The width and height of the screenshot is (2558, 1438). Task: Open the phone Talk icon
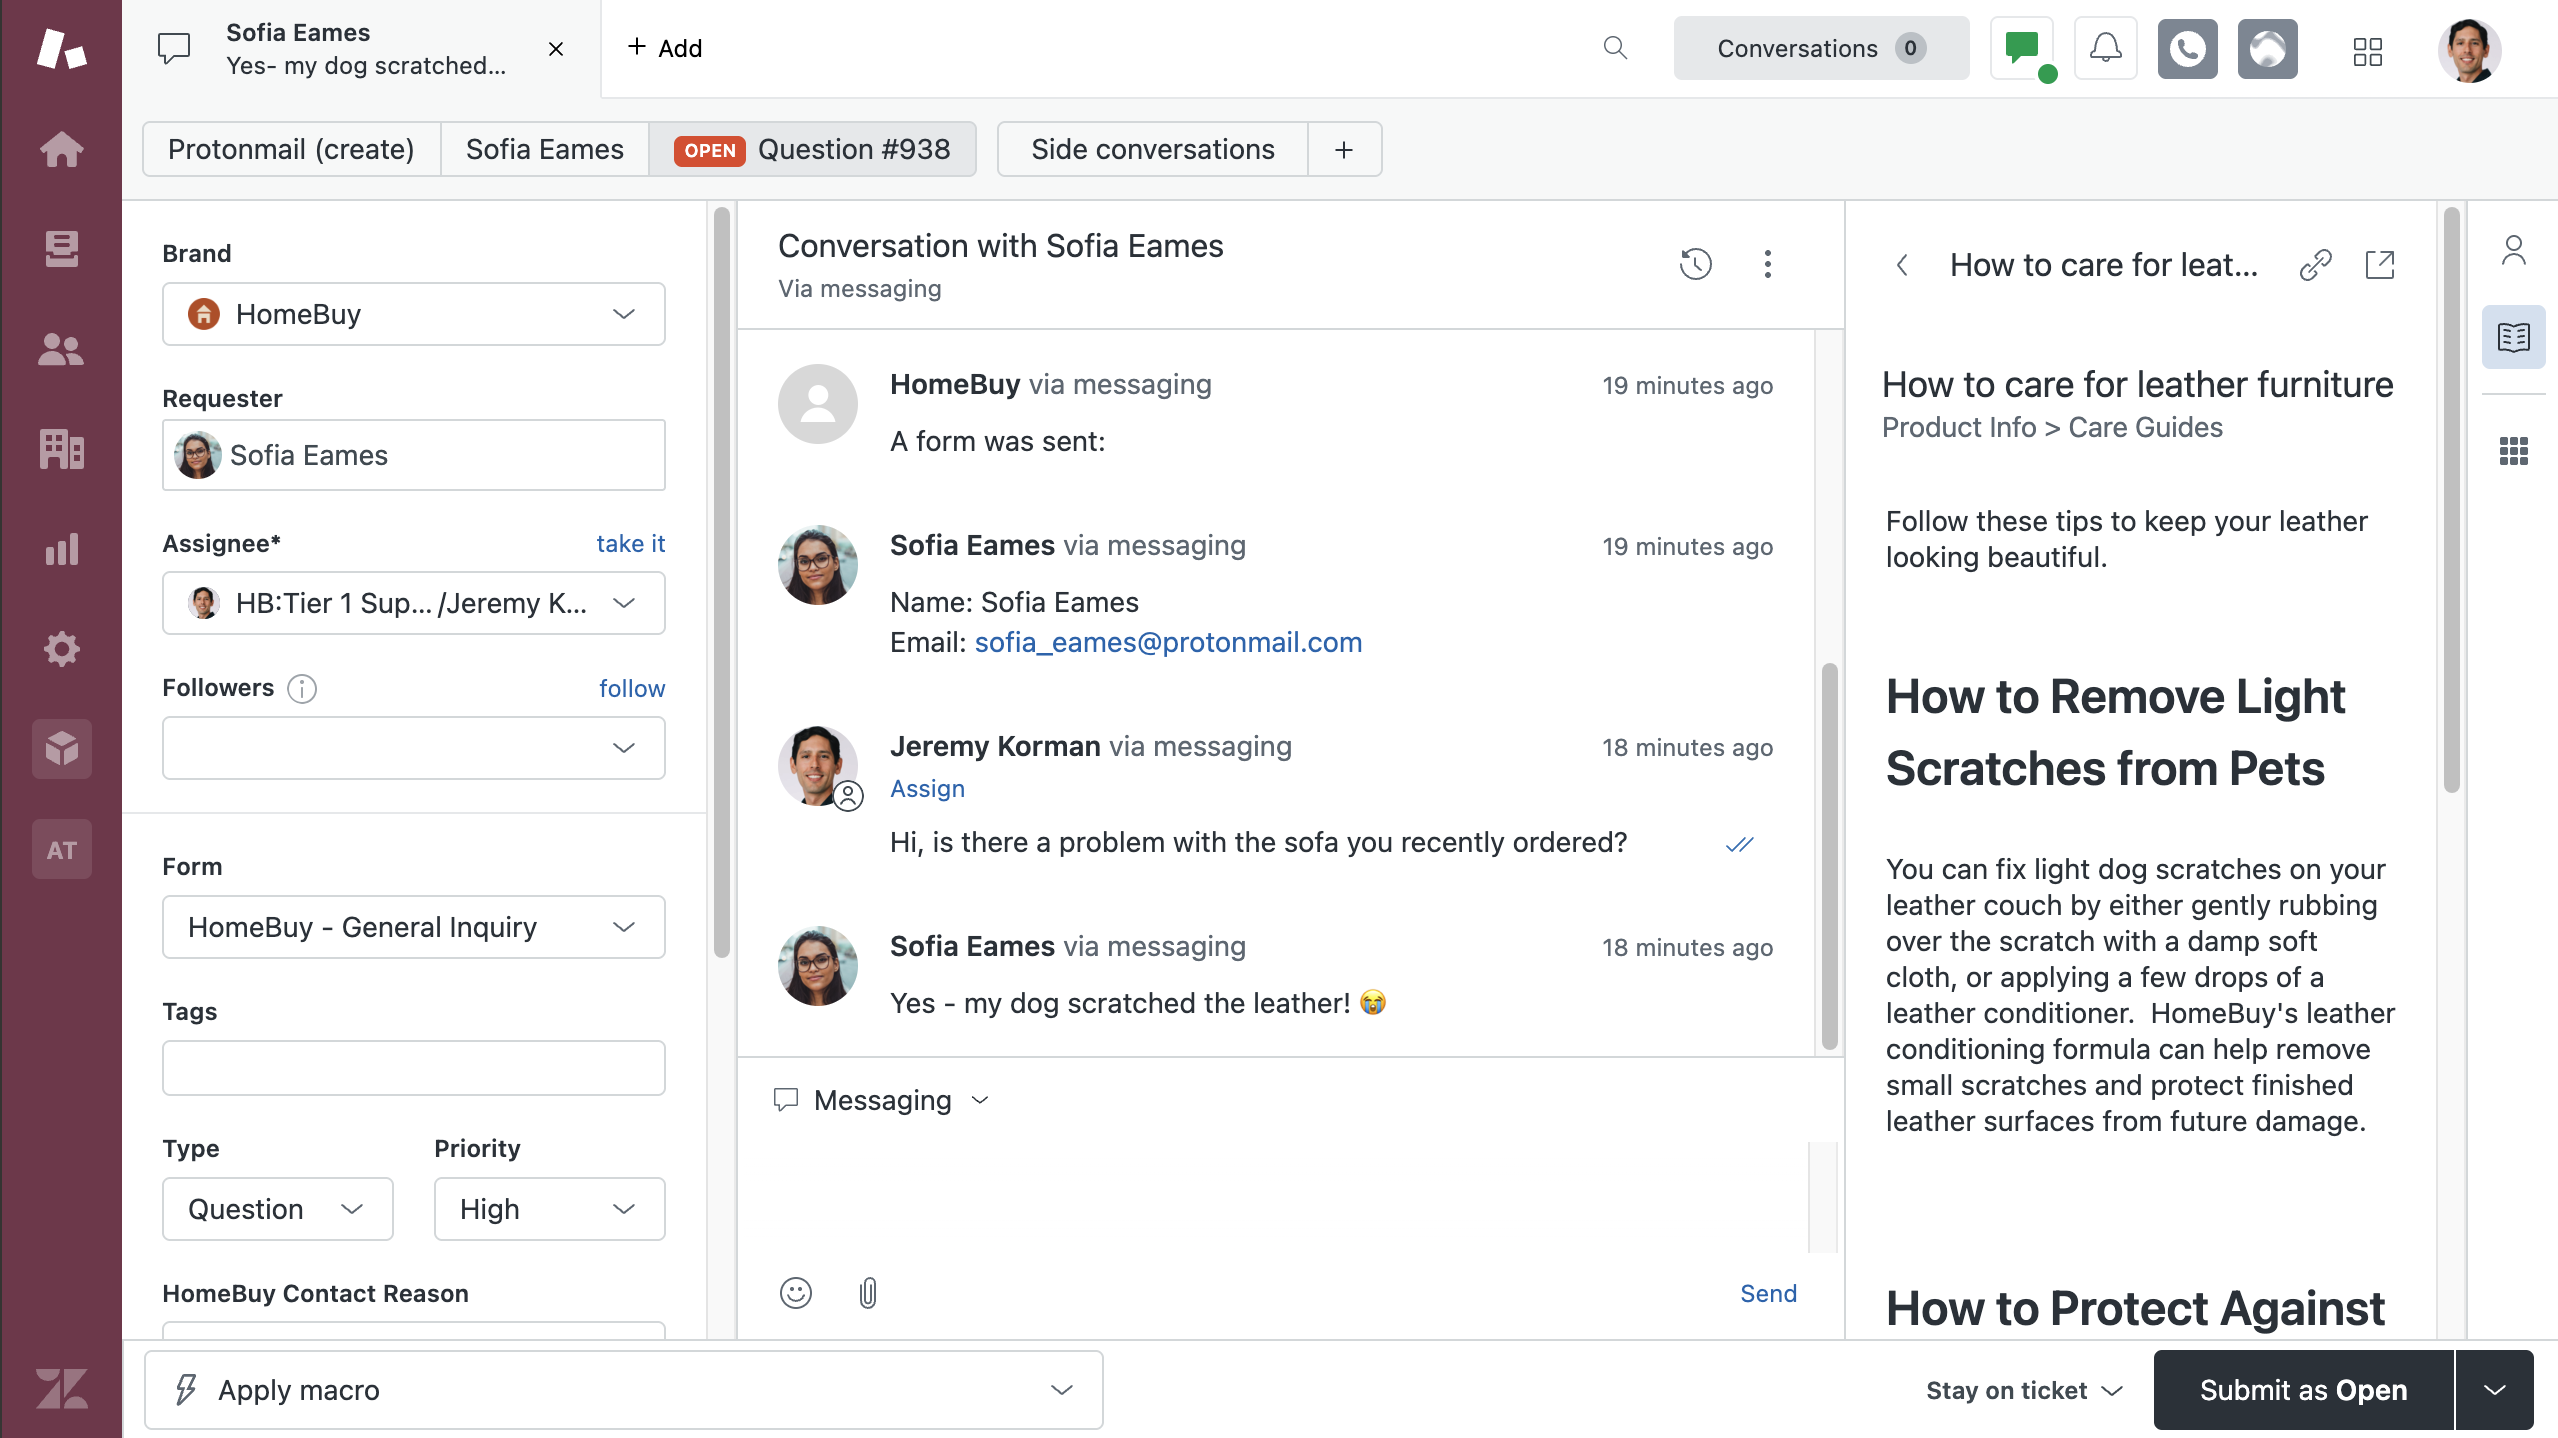pos(2187,48)
